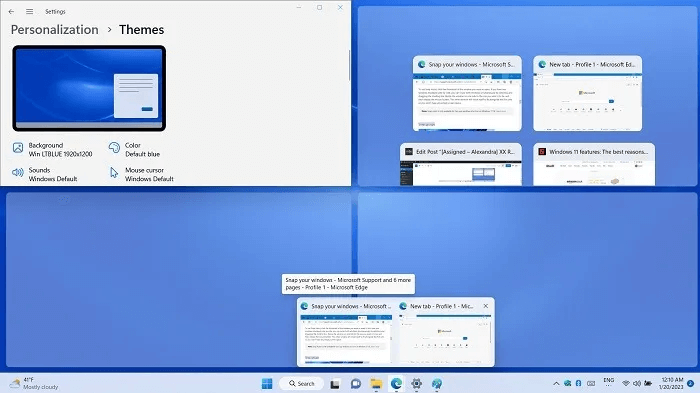Screen dimensions: 700x393
Task: Click the Settings gear taskbar icon
Action: coord(417,384)
